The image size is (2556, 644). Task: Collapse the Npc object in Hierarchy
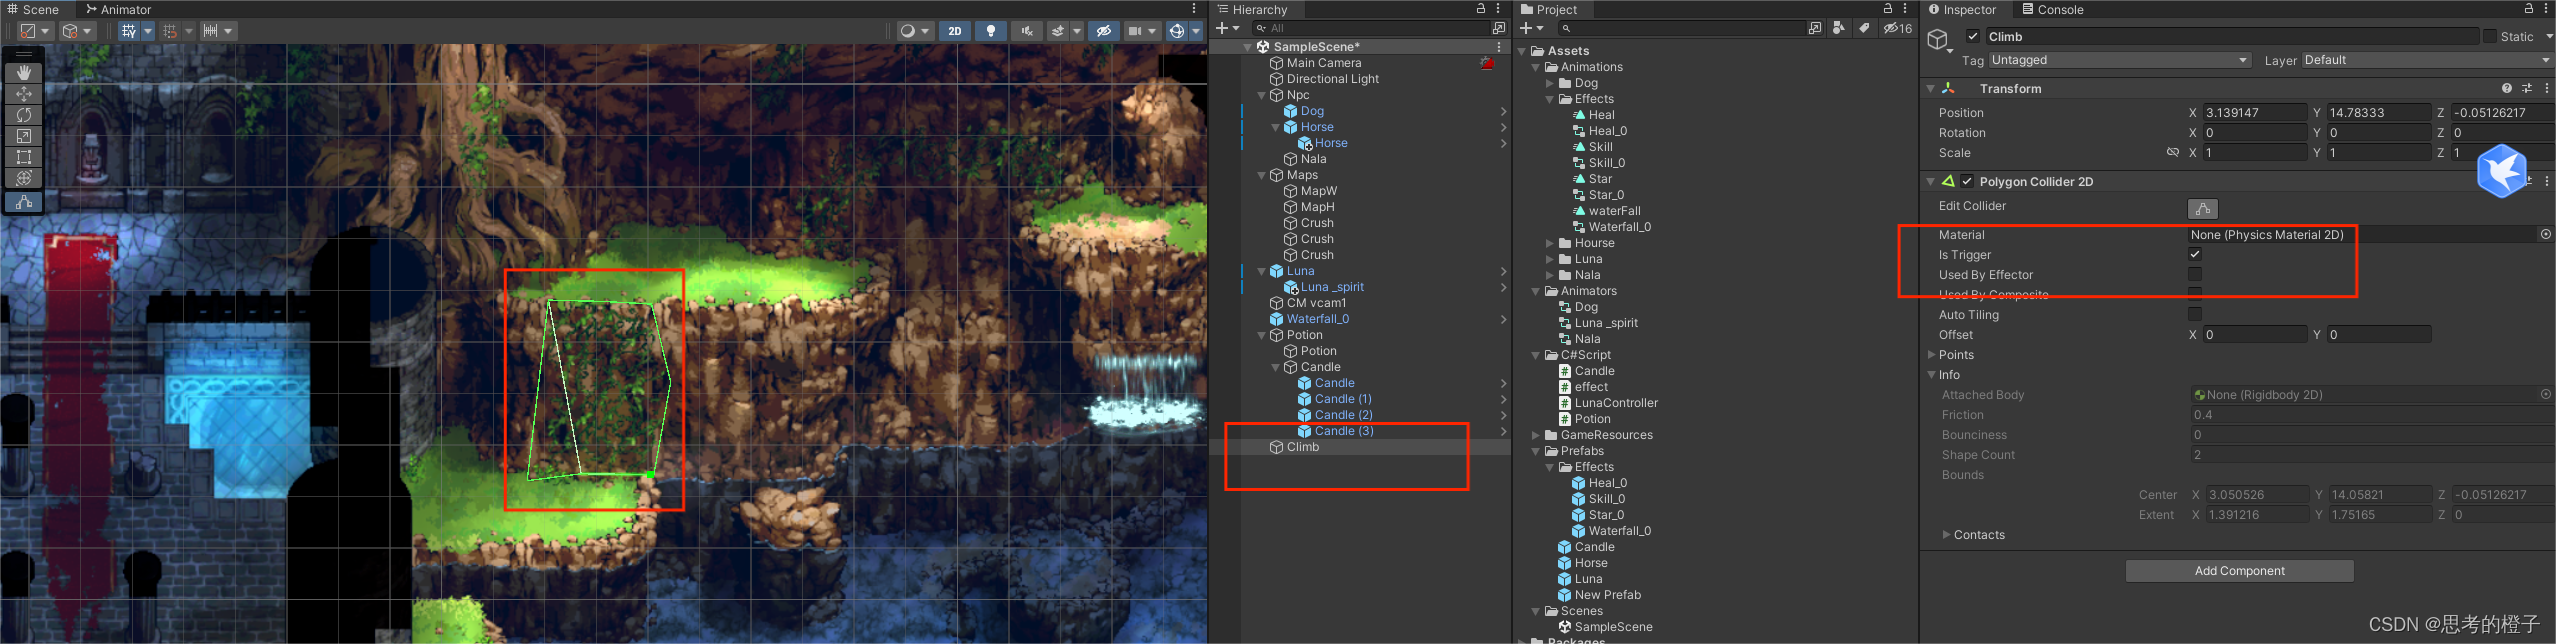tap(1261, 95)
